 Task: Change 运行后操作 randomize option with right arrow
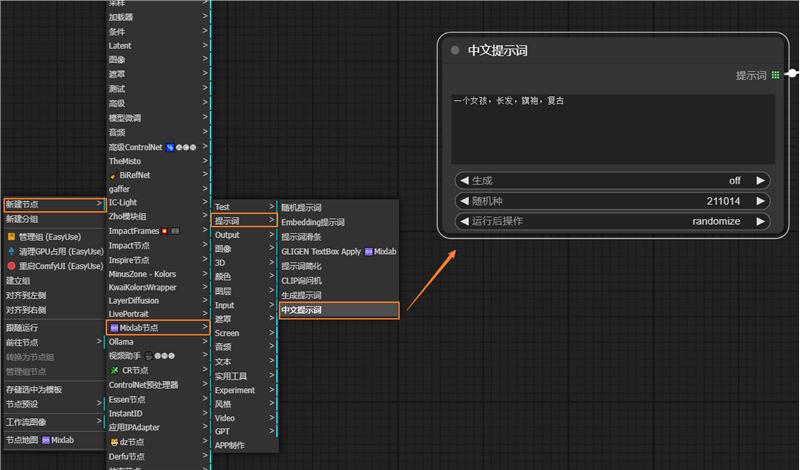coord(761,221)
